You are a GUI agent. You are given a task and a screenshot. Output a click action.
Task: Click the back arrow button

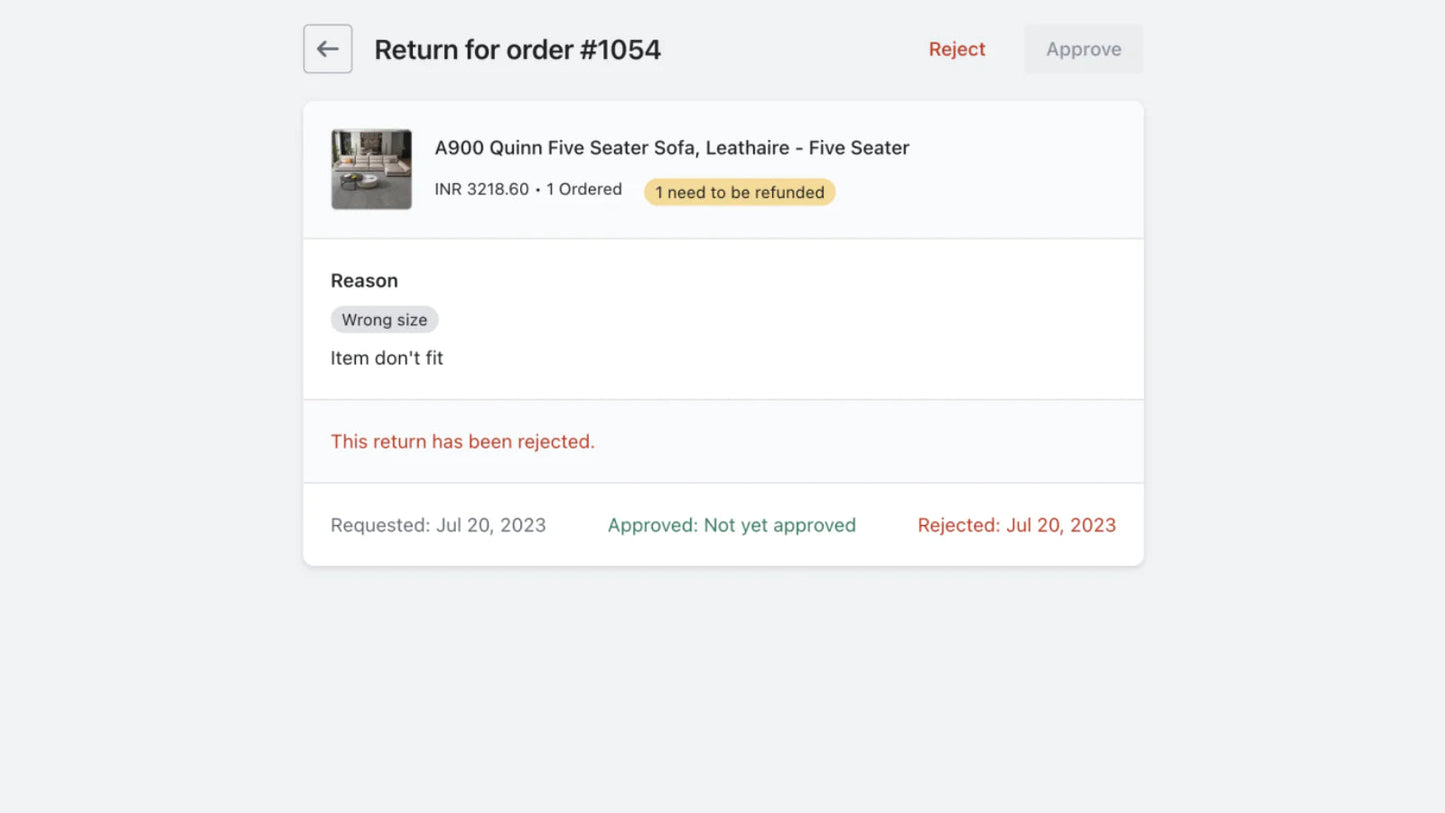coord(327,49)
